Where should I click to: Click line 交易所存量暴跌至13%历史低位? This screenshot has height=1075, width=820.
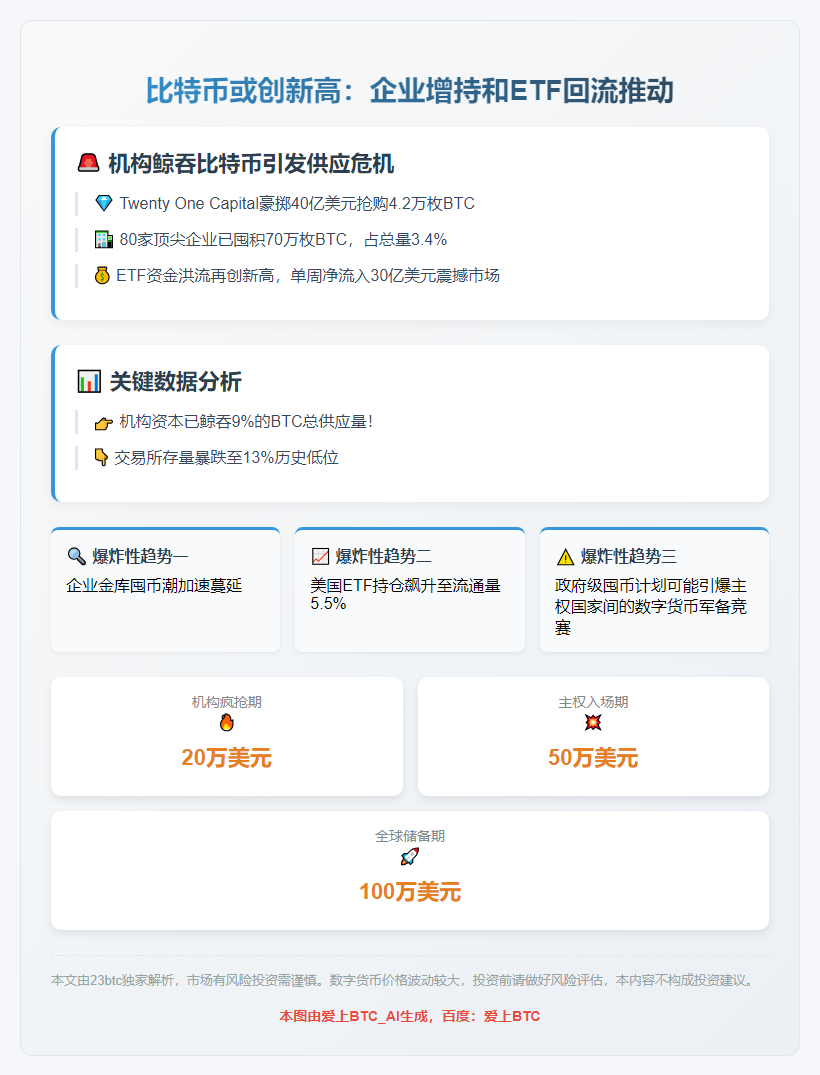click(226, 457)
